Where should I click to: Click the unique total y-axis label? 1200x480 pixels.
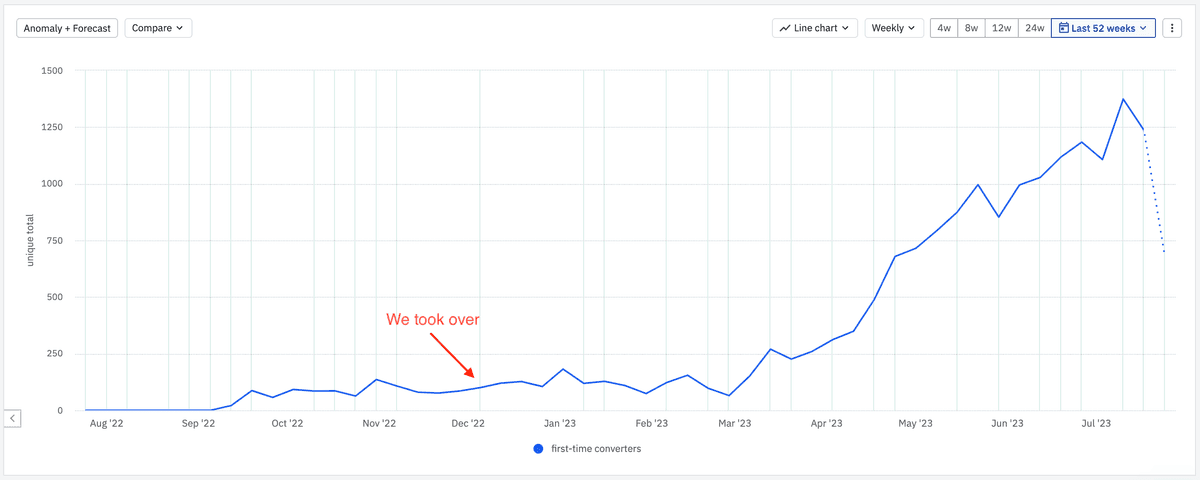click(x=32, y=242)
